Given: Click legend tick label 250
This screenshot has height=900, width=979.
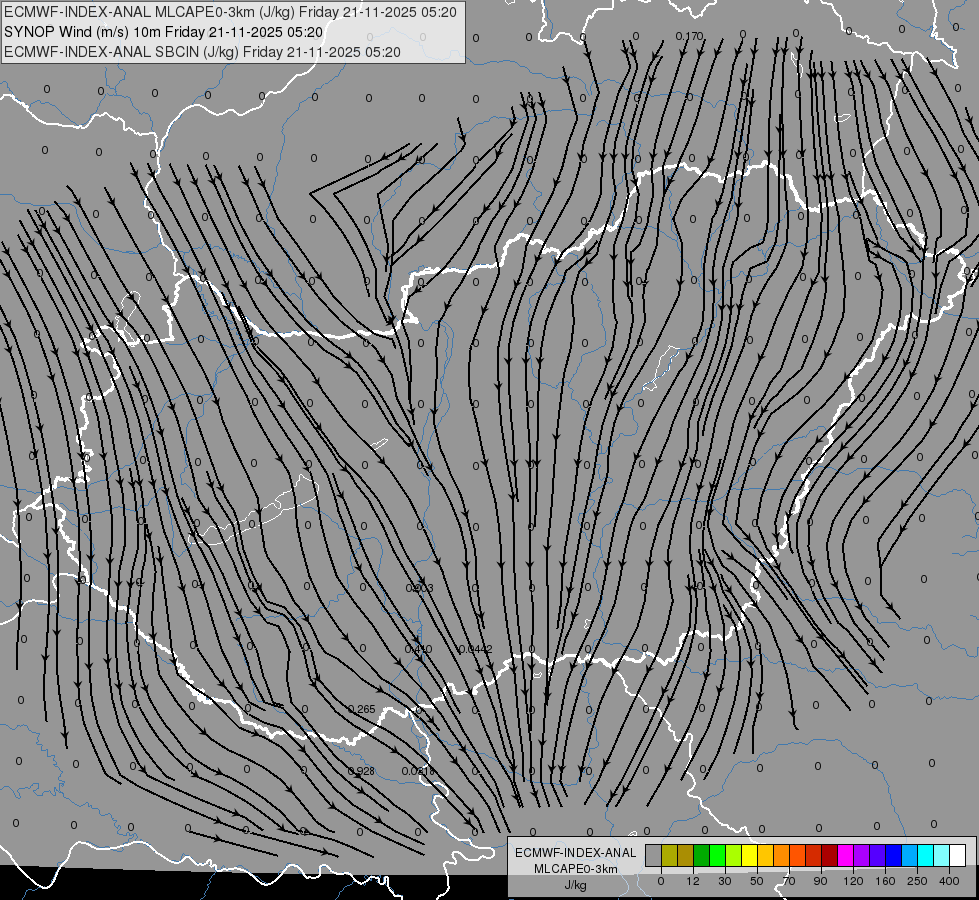Looking at the screenshot, I should pyautogui.click(x=917, y=881).
